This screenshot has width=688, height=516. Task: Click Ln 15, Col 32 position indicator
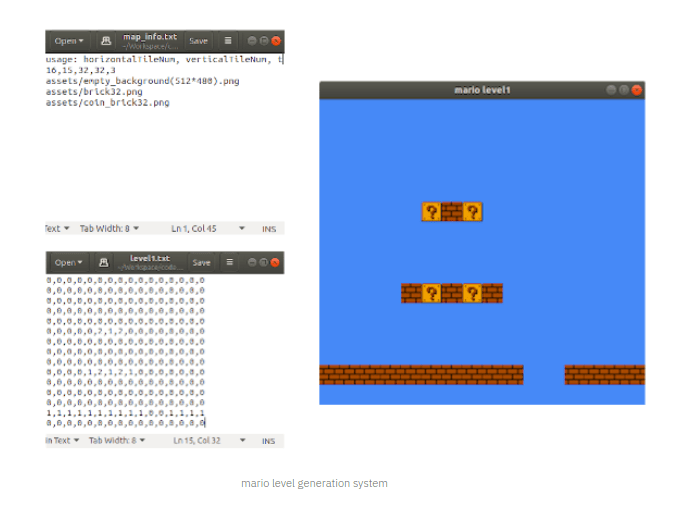pyautogui.click(x=196, y=441)
